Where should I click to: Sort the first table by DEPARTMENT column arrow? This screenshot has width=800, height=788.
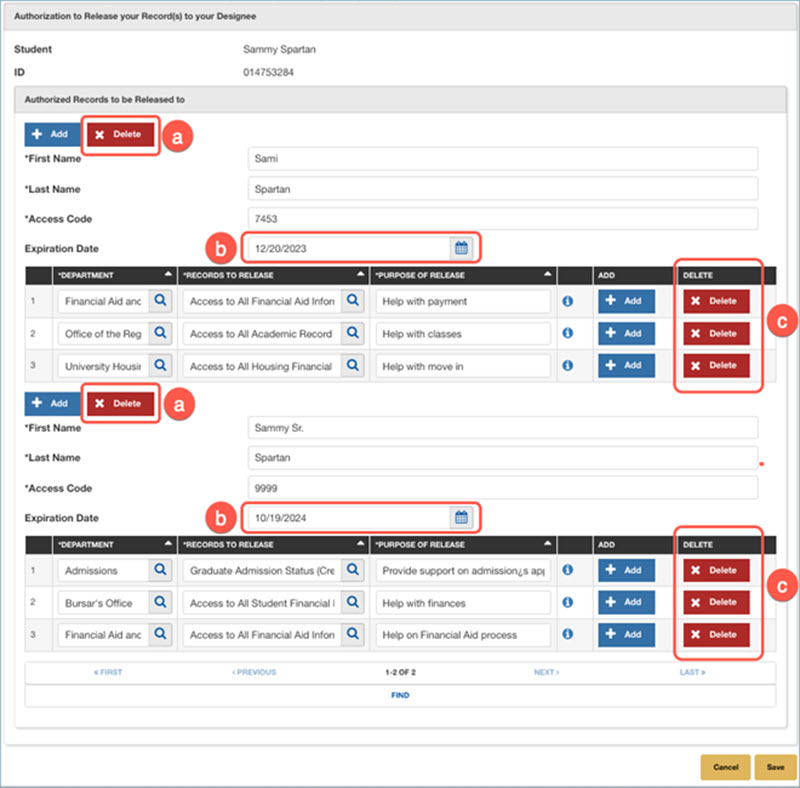[167, 274]
